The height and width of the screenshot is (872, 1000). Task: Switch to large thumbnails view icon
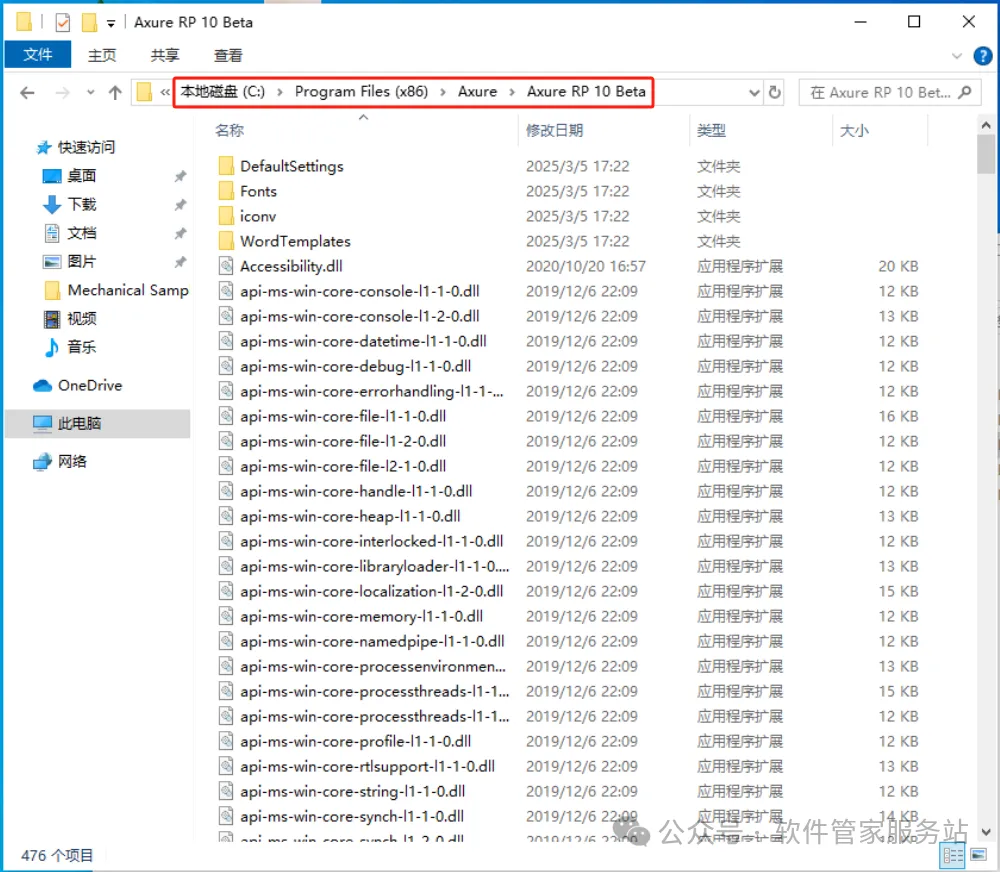click(978, 855)
